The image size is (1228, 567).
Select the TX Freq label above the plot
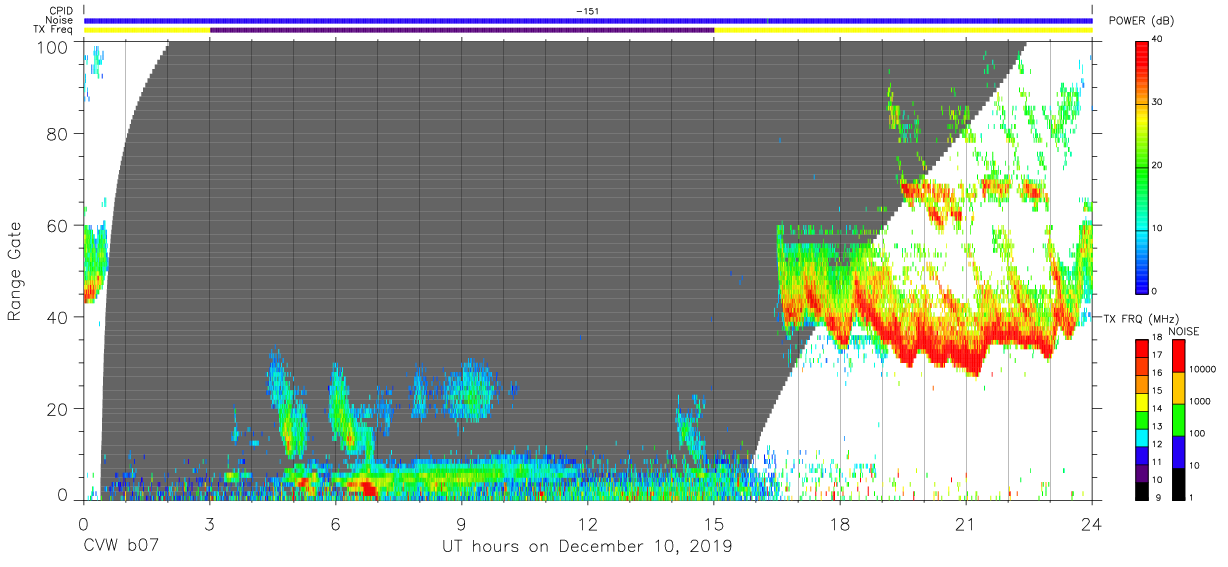pos(51,30)
